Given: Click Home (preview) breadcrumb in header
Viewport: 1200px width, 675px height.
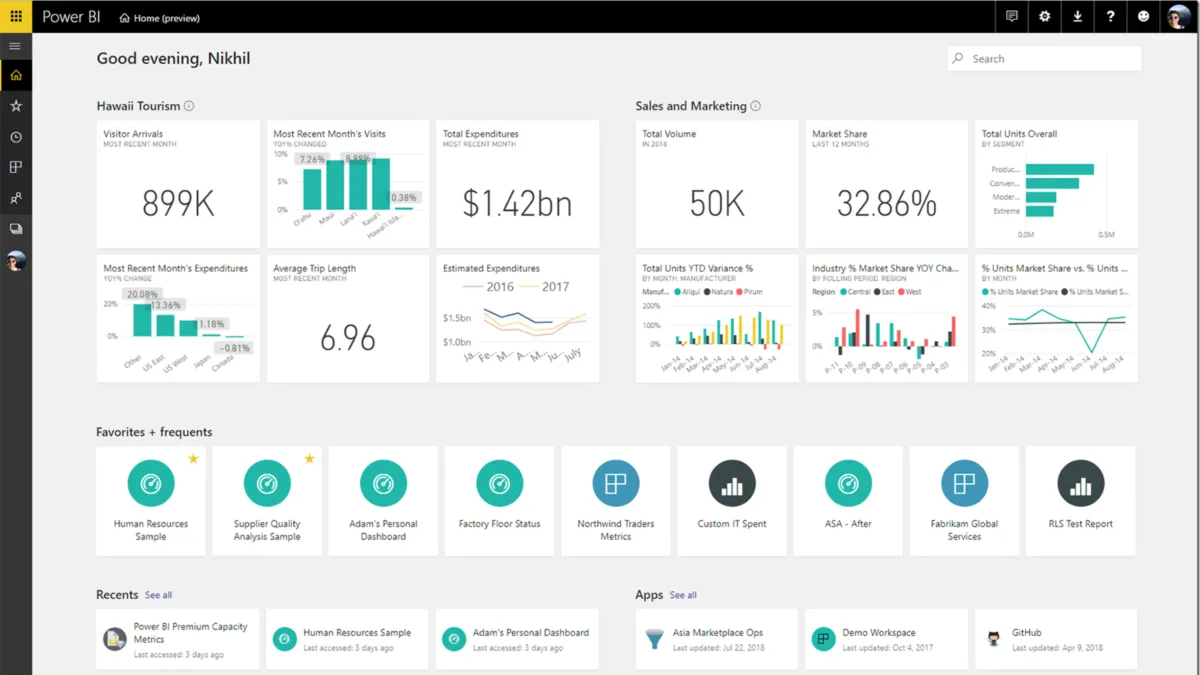Looking at the screenshot, I should 158,17.
